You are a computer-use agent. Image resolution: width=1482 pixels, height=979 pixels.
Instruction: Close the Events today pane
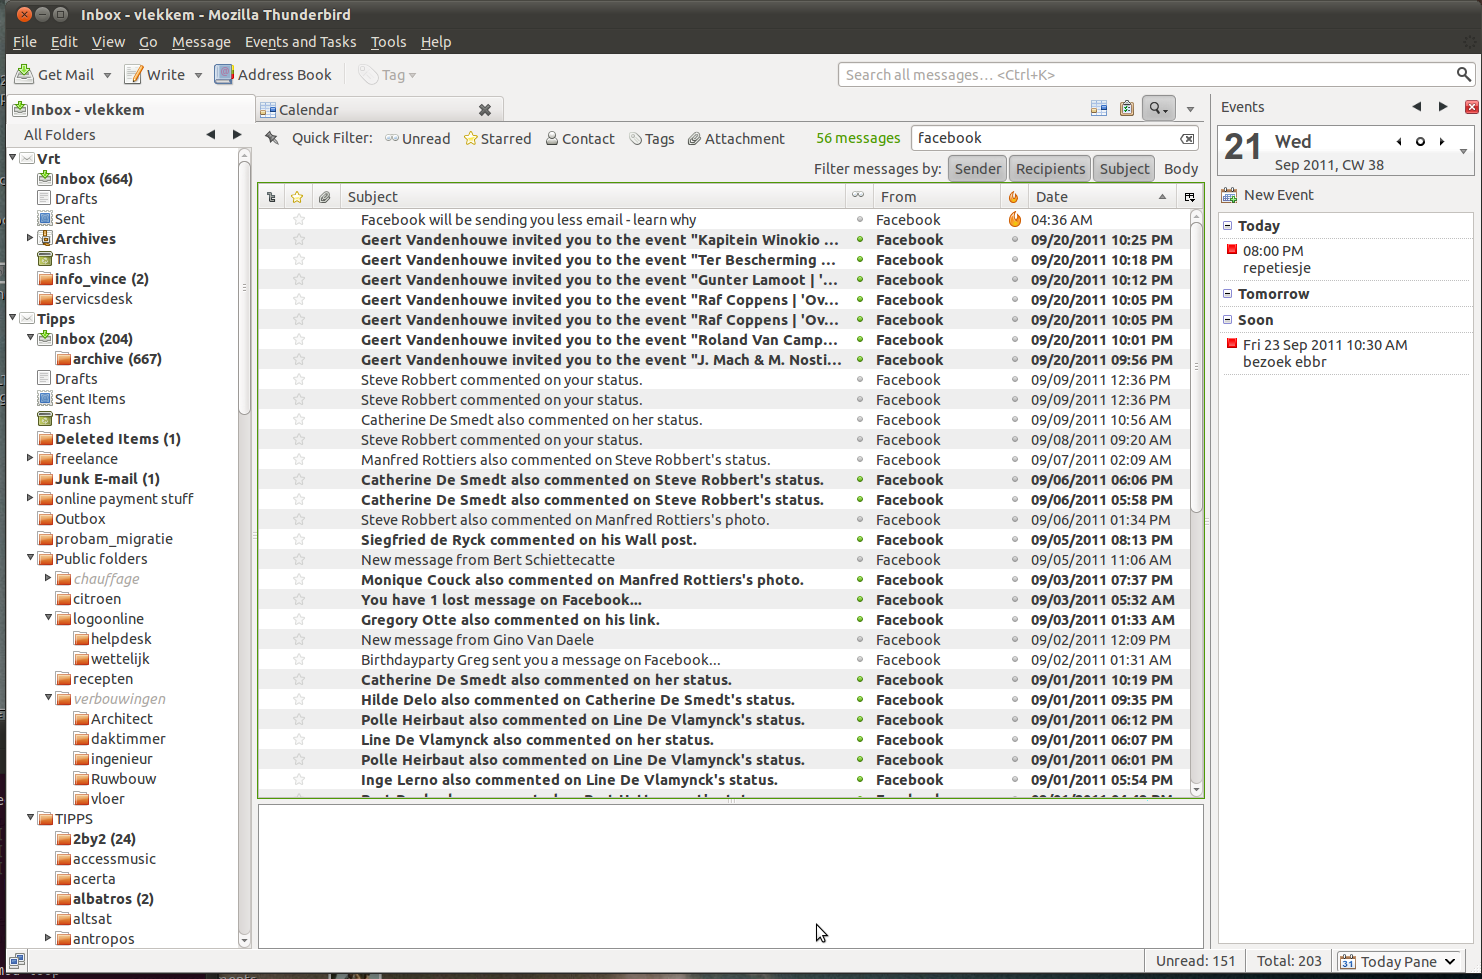(x=1472, y=107)
